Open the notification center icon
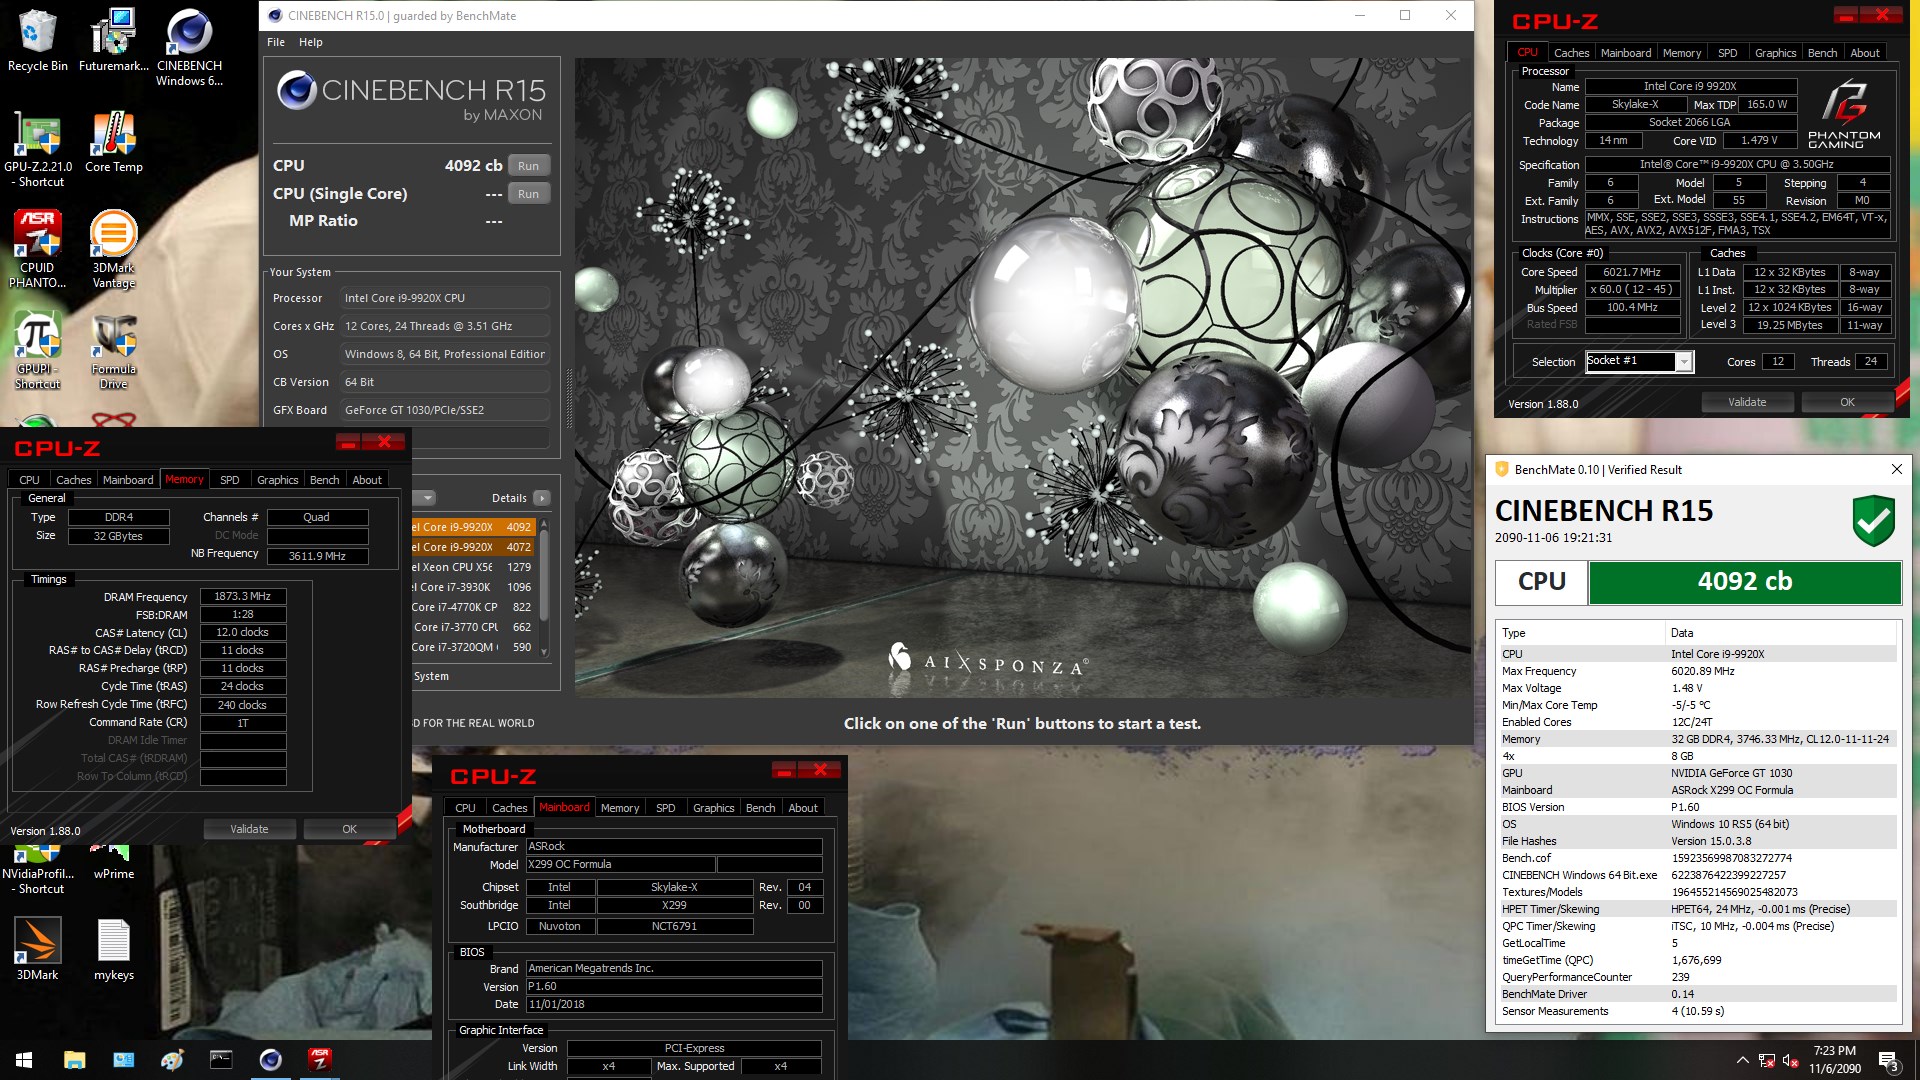 pyautogui.click(x=1889, y=1061)
